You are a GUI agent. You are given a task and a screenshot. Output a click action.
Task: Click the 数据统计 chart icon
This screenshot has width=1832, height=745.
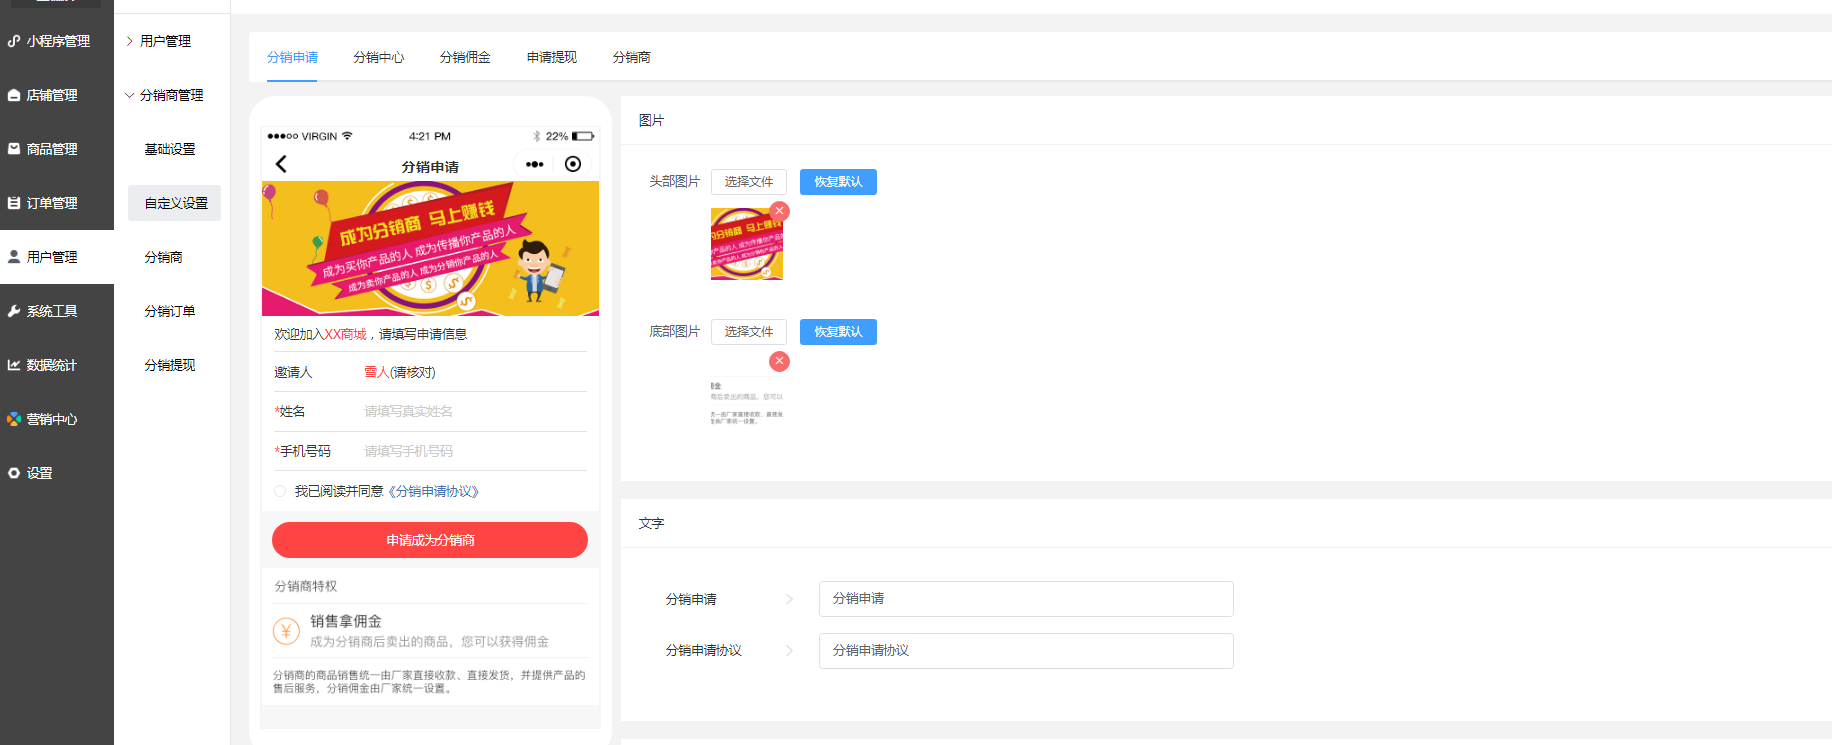coord(14,365)
